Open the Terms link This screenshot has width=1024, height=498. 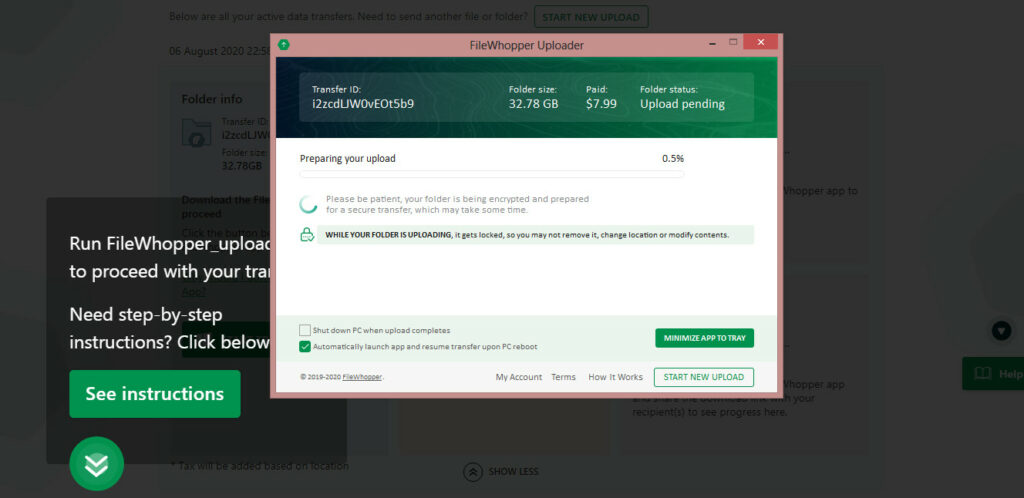(563, 377)
